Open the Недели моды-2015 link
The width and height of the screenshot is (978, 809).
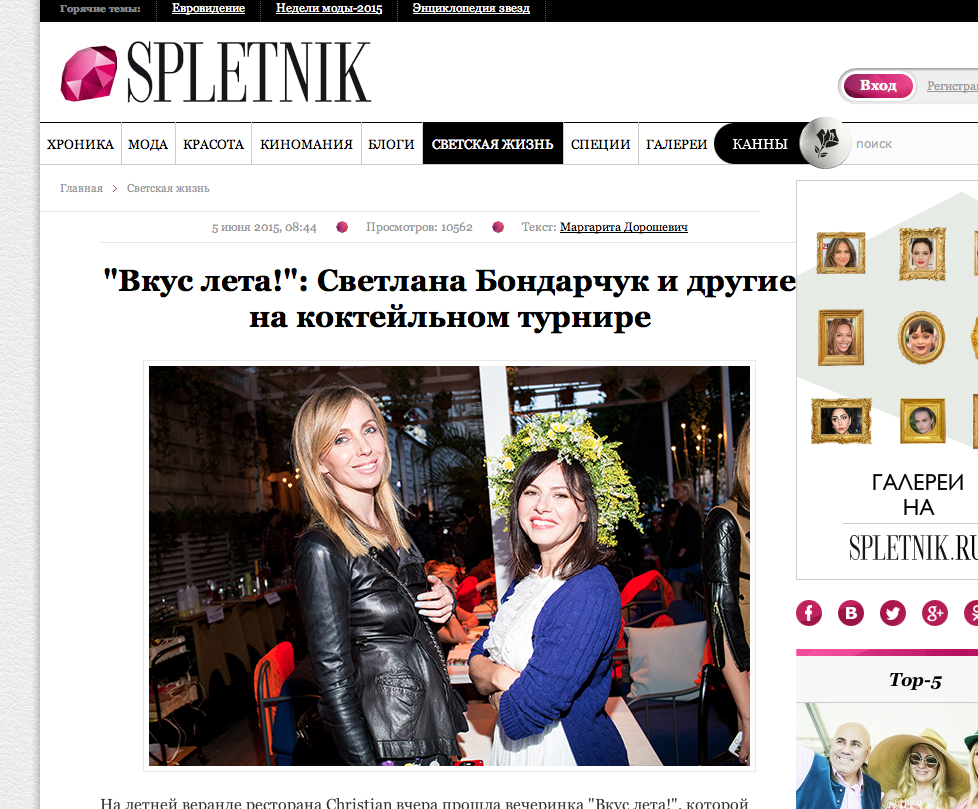pyautogui.click(x=329, y=9)
